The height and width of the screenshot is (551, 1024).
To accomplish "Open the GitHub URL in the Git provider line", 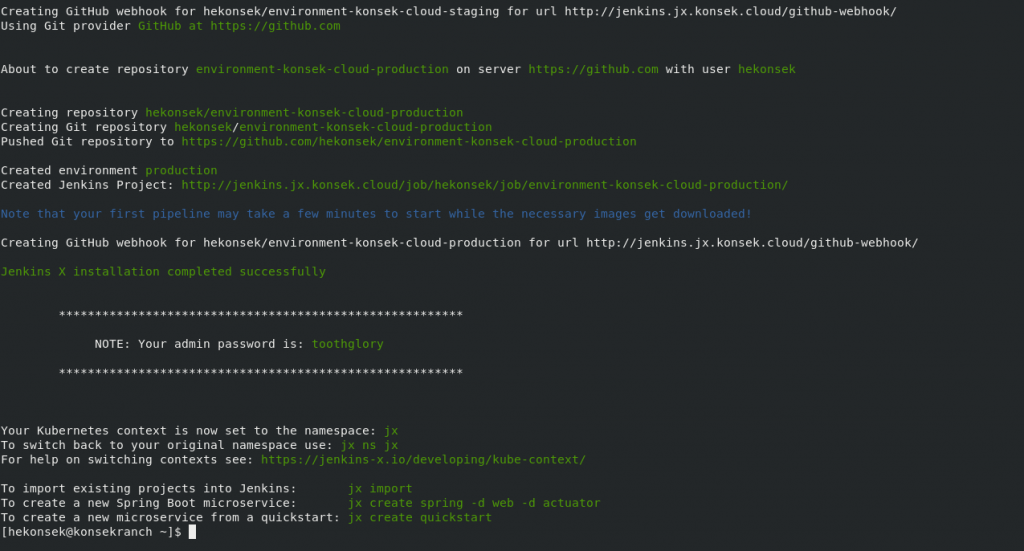I will pyautogui.click(x=275, y=26).
